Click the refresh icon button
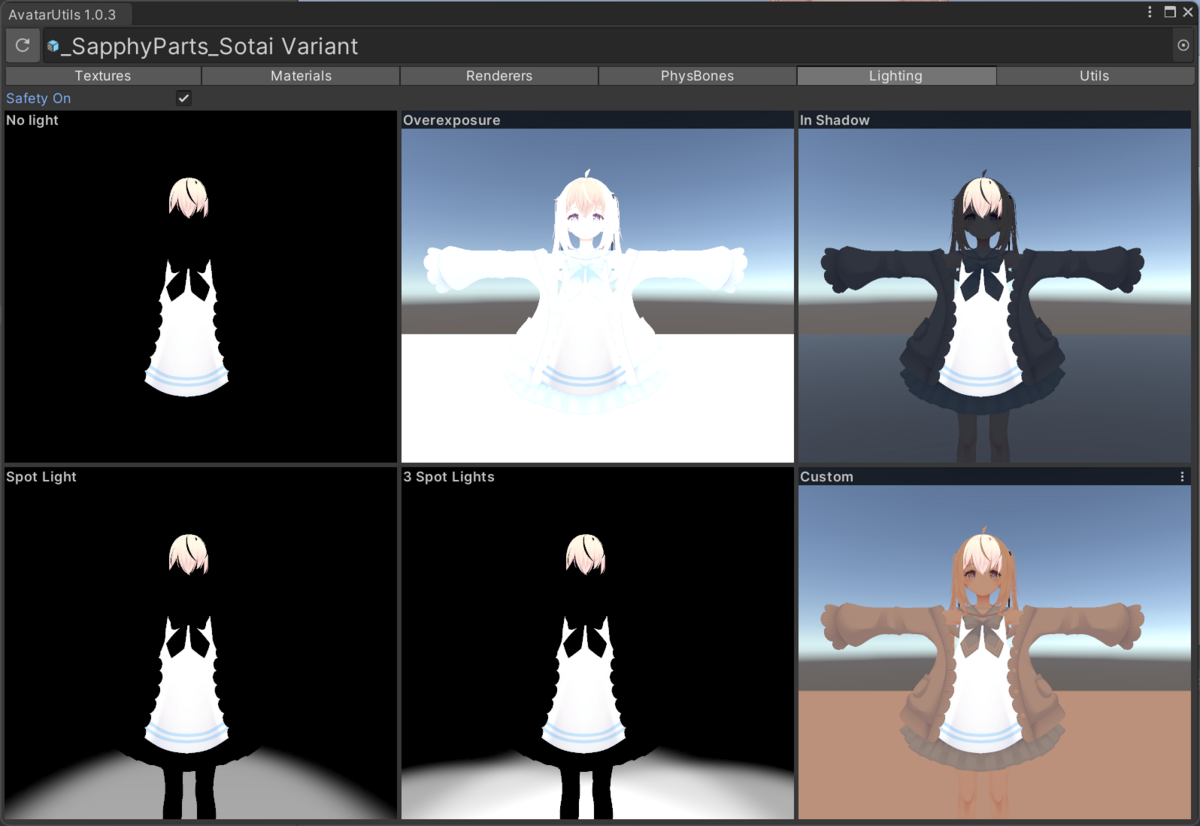Viewport: 1200px width, 826px height. (x=22, y=46)
